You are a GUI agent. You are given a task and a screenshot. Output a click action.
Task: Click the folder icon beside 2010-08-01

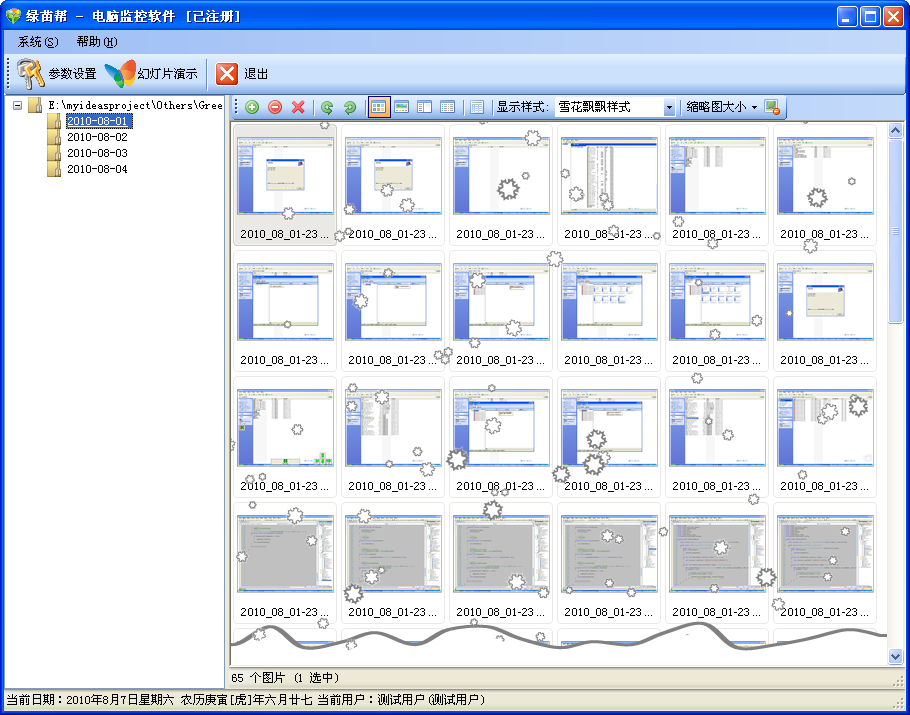tap(55, 121)
